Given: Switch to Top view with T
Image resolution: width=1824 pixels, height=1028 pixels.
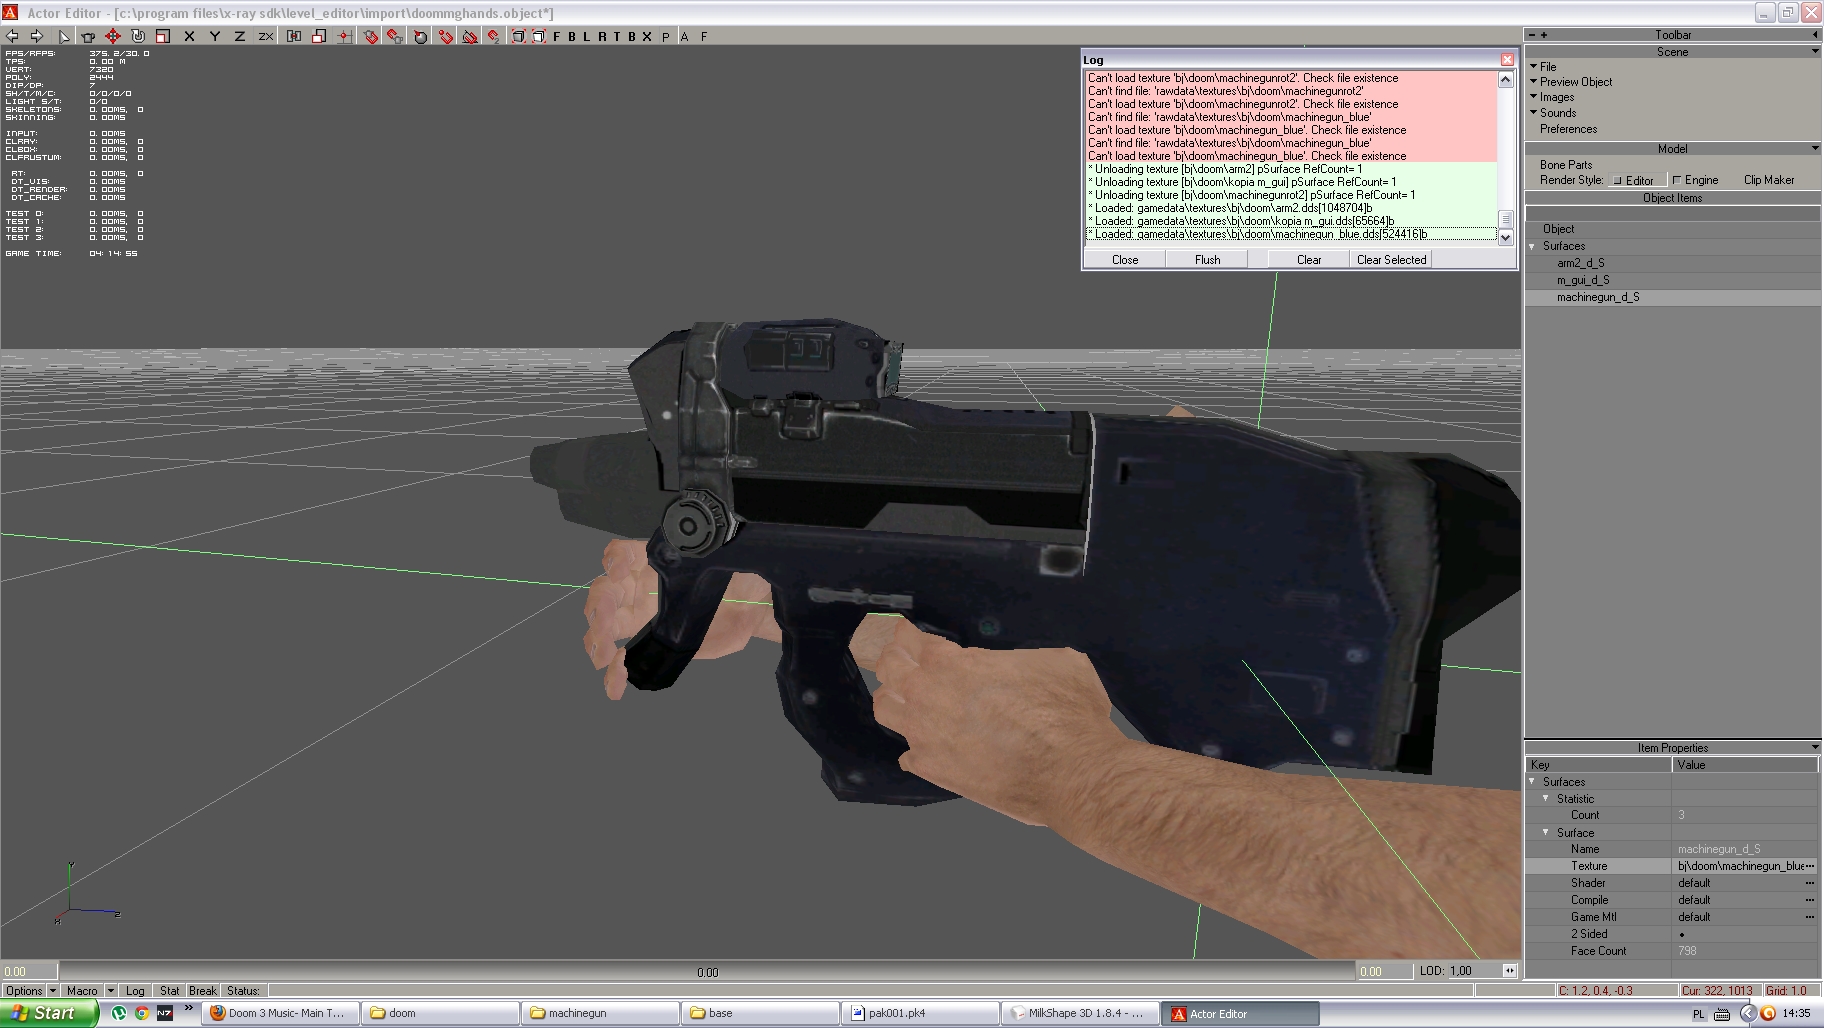Looking at the screenshot, I should (x=617, y=36).
